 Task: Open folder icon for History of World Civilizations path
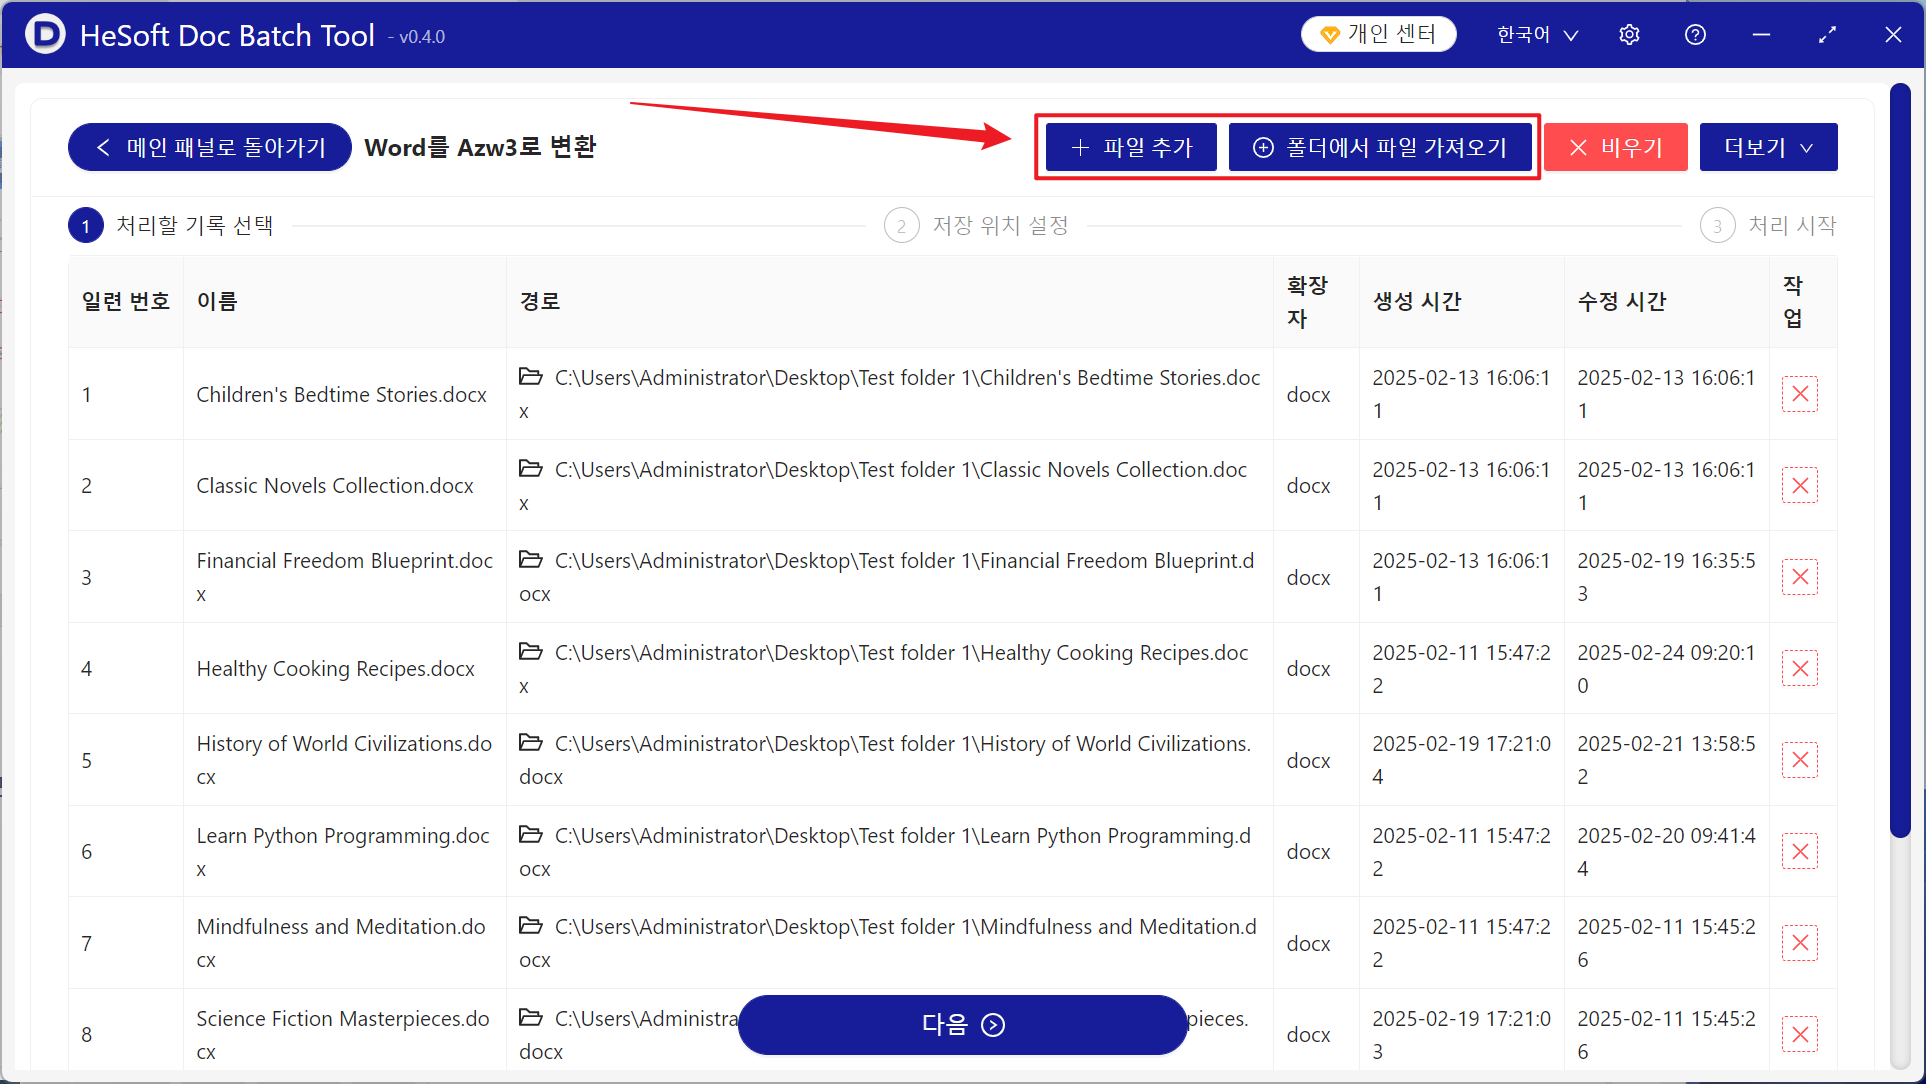click(x=531, y=743)
